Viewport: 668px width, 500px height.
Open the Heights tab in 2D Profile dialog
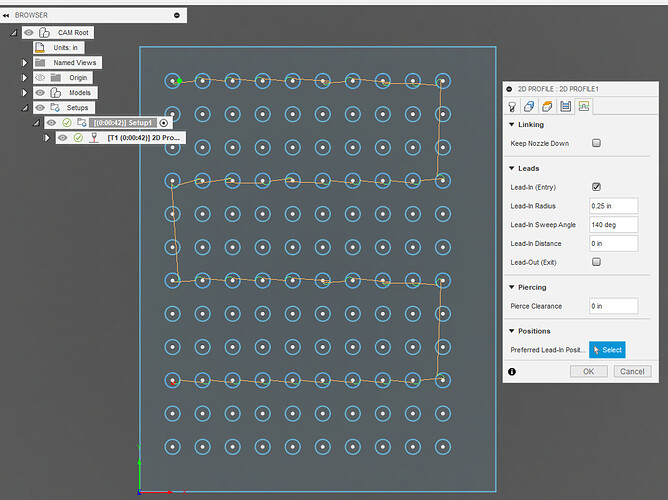coord(547,106)
